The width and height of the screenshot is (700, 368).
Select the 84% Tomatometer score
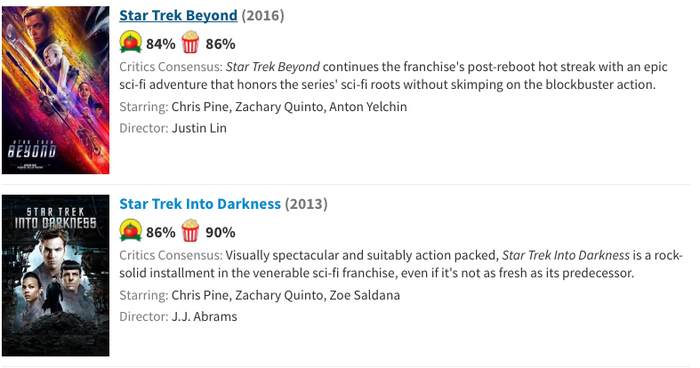[x=160, y=44]
